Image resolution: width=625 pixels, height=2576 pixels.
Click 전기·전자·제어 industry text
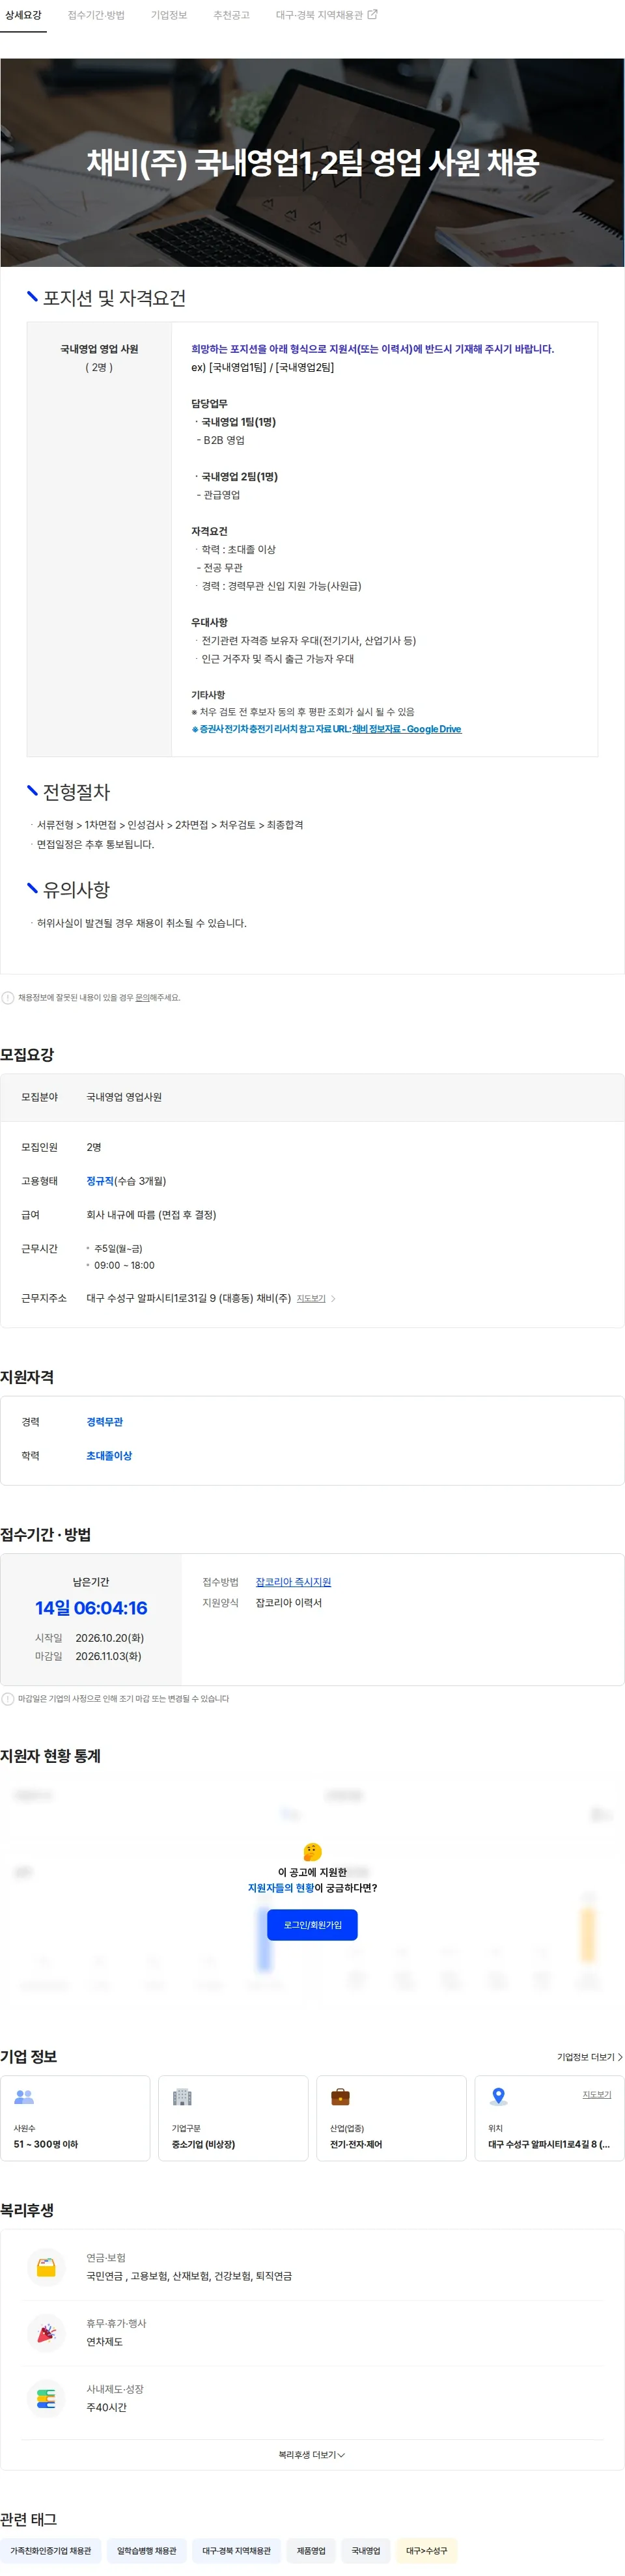coord(356,2144)
